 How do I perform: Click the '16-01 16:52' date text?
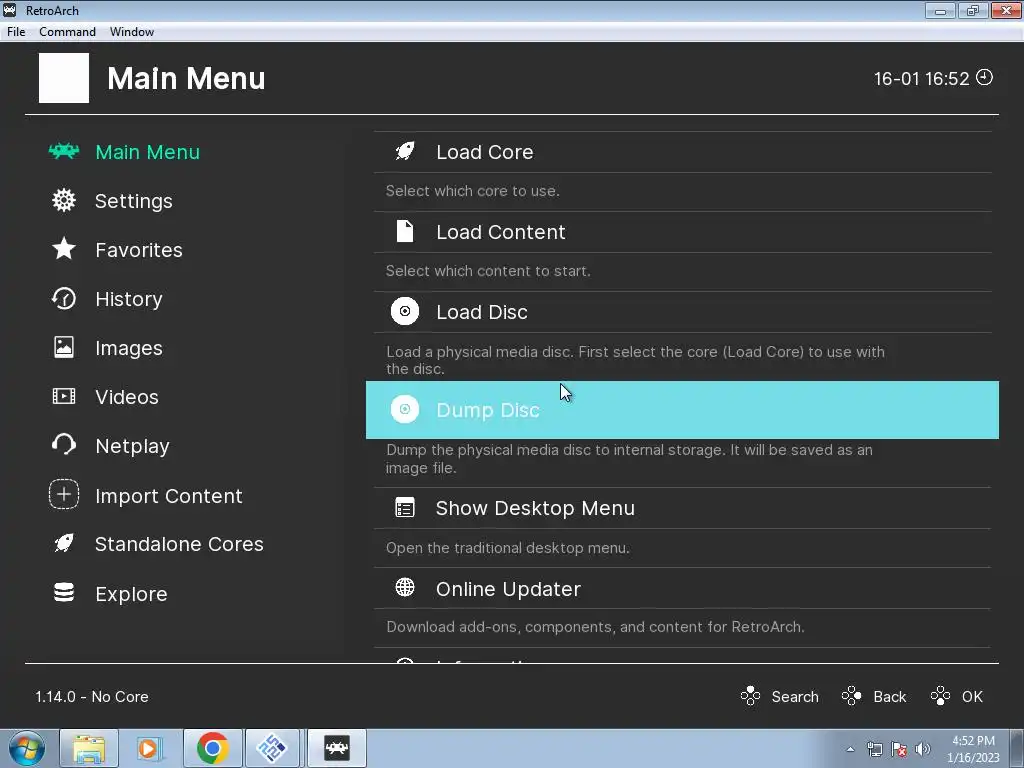921,78
